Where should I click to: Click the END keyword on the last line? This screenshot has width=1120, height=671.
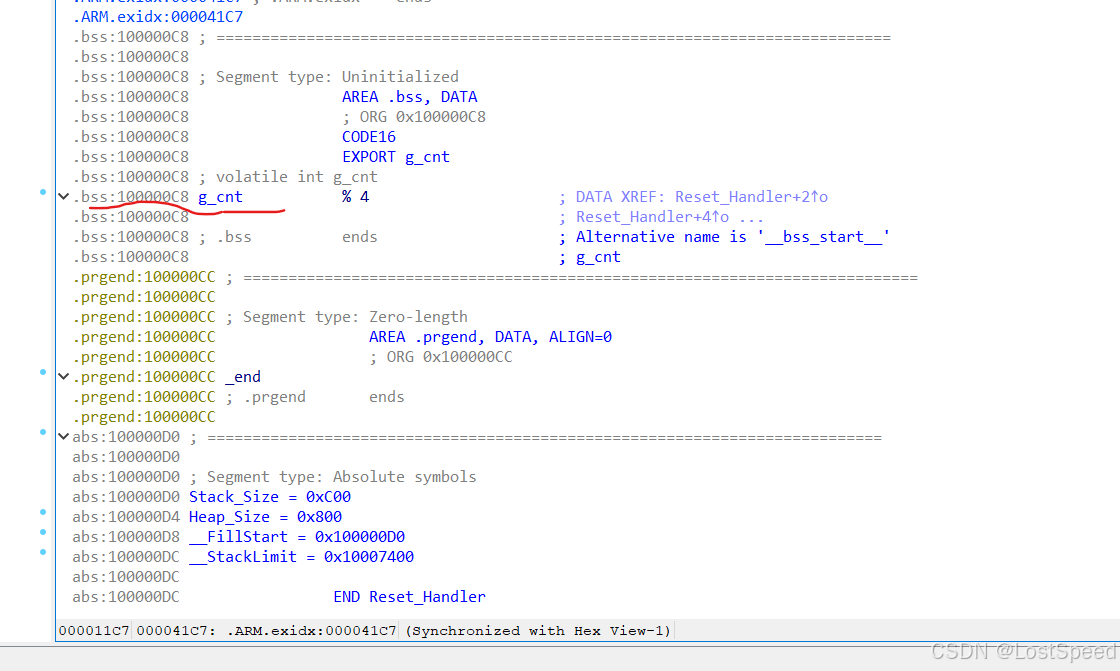coord(346,597)
